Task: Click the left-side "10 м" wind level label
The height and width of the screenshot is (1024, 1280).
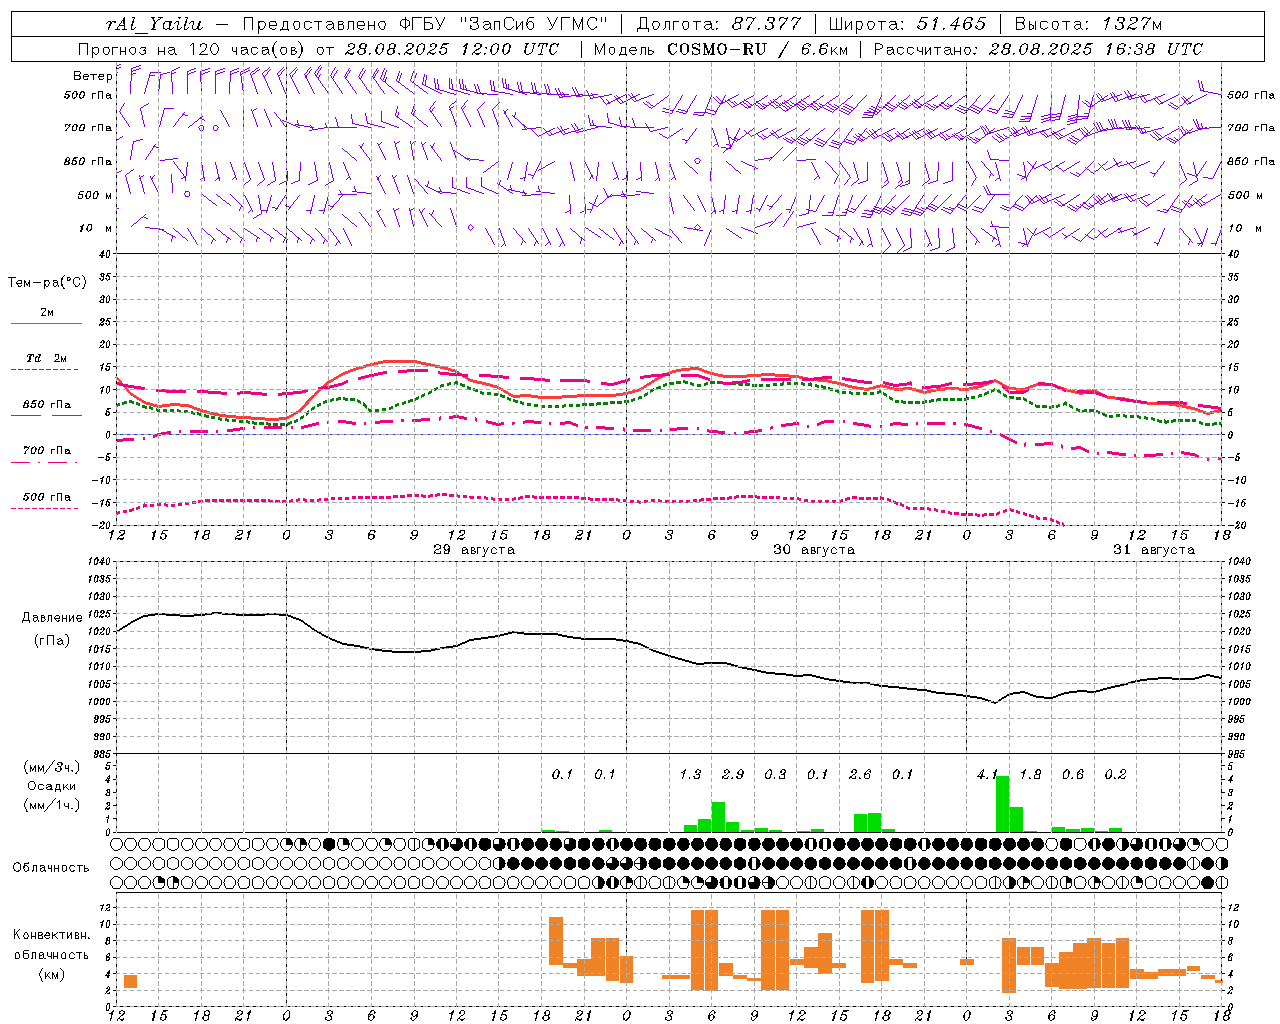Action: 95,228
